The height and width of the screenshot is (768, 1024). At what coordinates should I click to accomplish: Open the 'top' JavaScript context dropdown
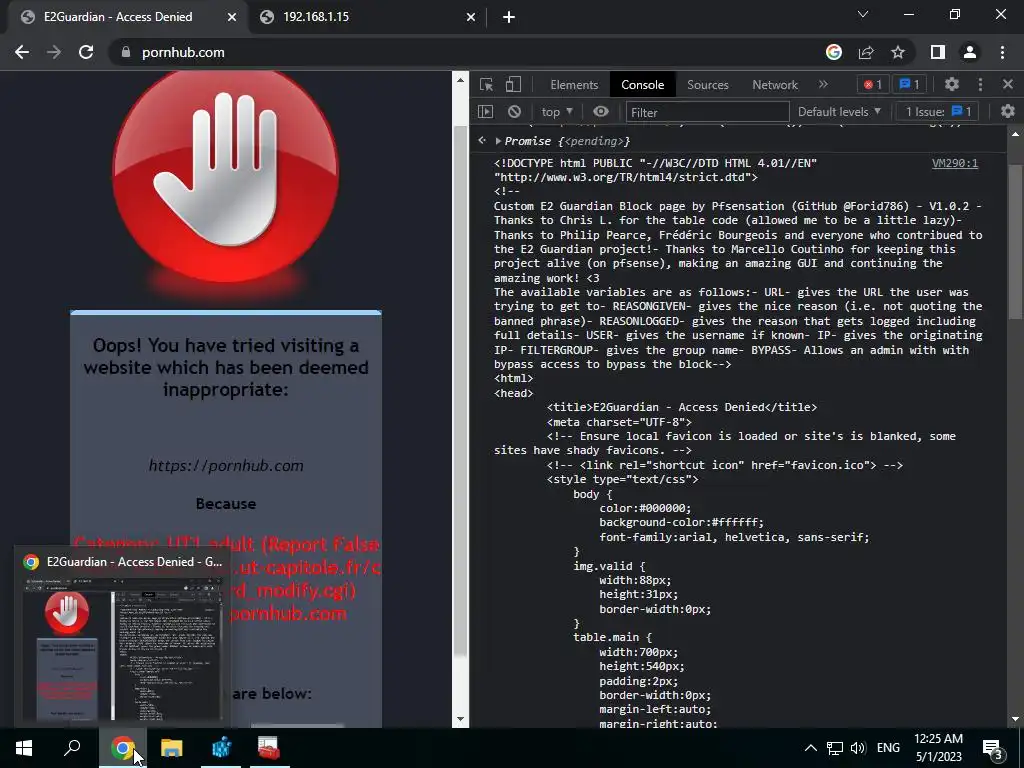tap(556, 112)
